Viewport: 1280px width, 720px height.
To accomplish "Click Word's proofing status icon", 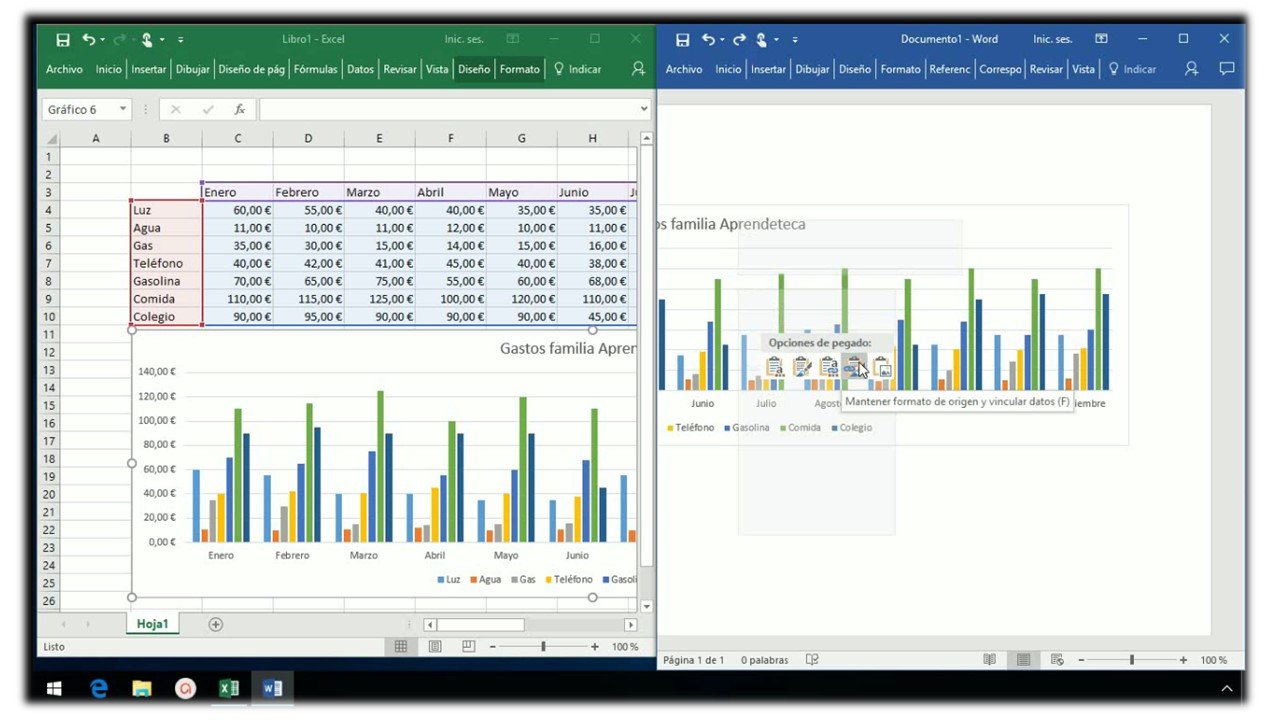I will (812, 660).
